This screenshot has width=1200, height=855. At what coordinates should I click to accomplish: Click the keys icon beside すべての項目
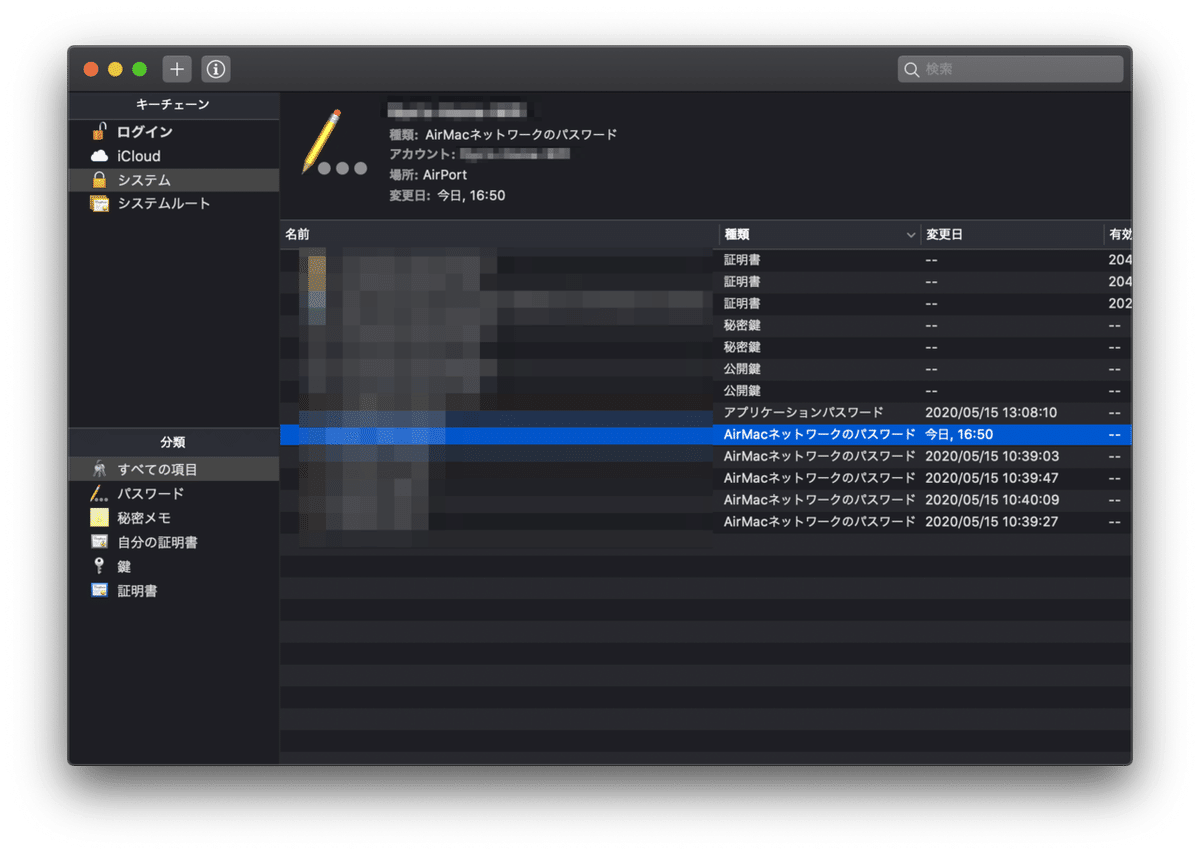[99, 469]
